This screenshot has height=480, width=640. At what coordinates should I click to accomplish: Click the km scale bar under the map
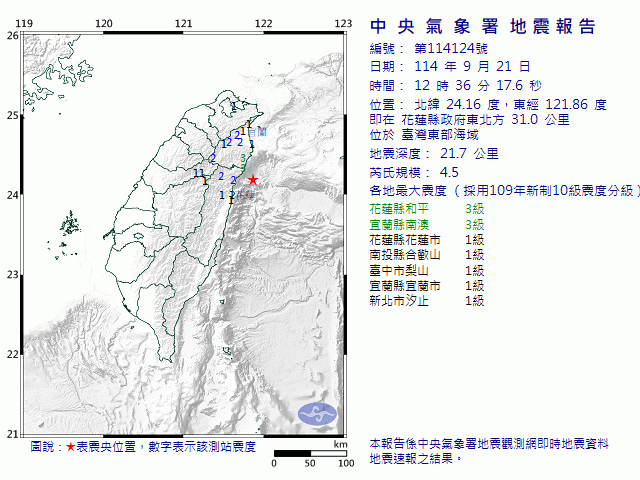(310, 454)
